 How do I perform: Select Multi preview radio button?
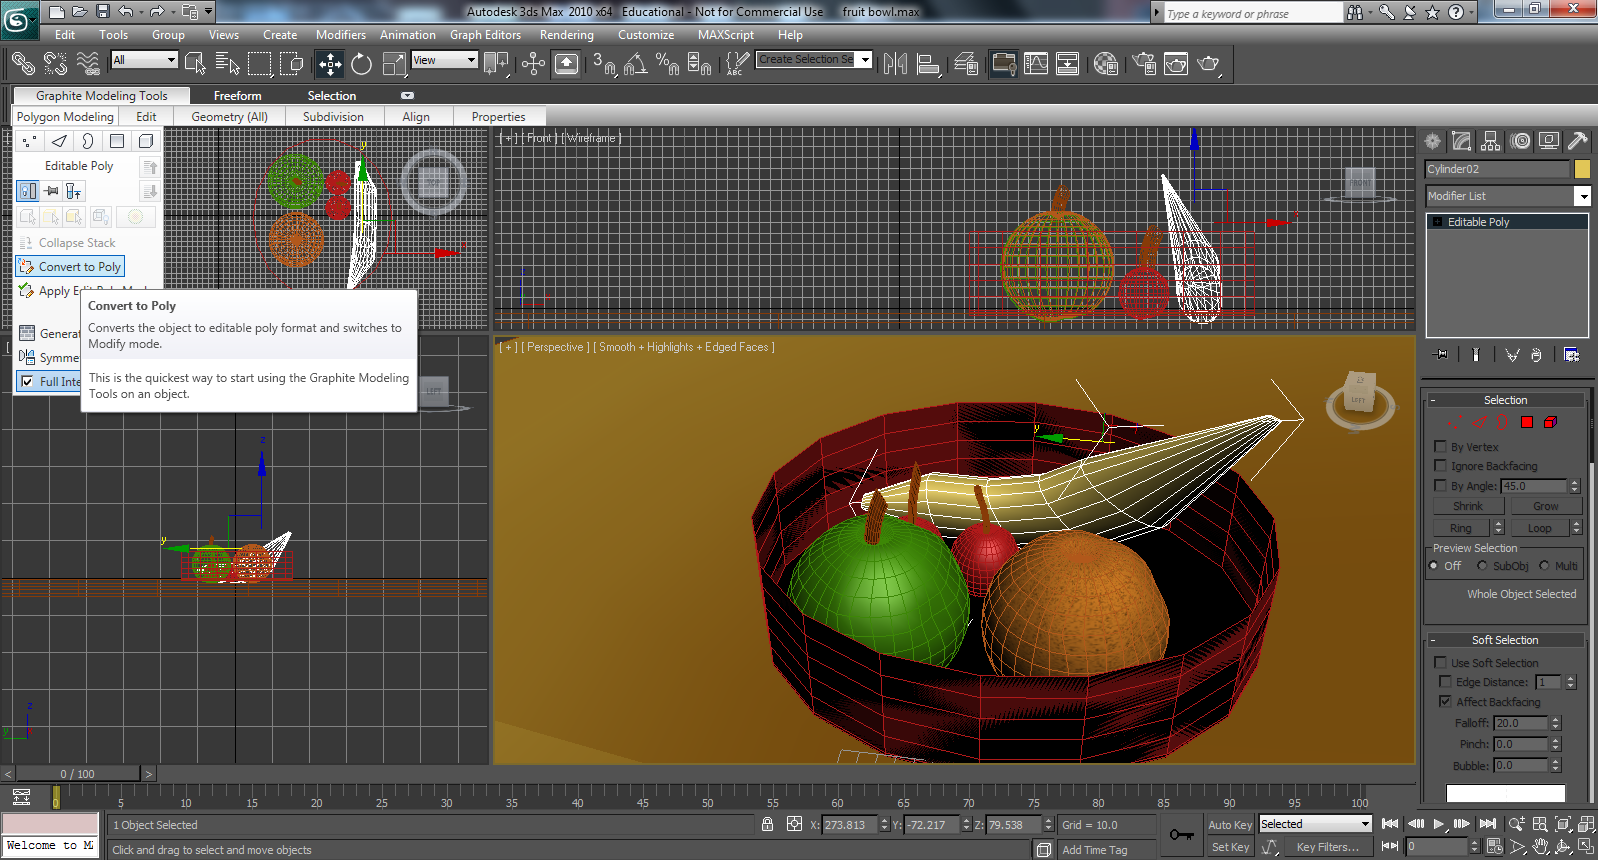click(x=1544, y=566)
